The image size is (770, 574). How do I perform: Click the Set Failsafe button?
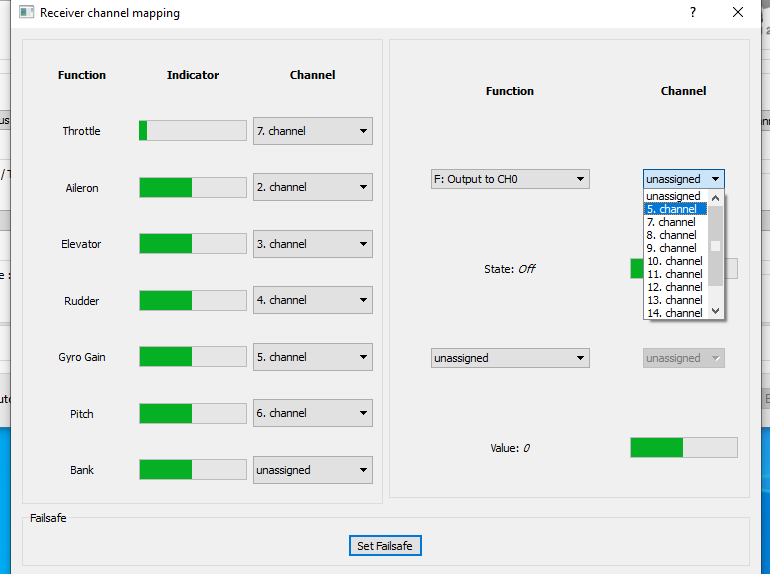pos(386,546)
